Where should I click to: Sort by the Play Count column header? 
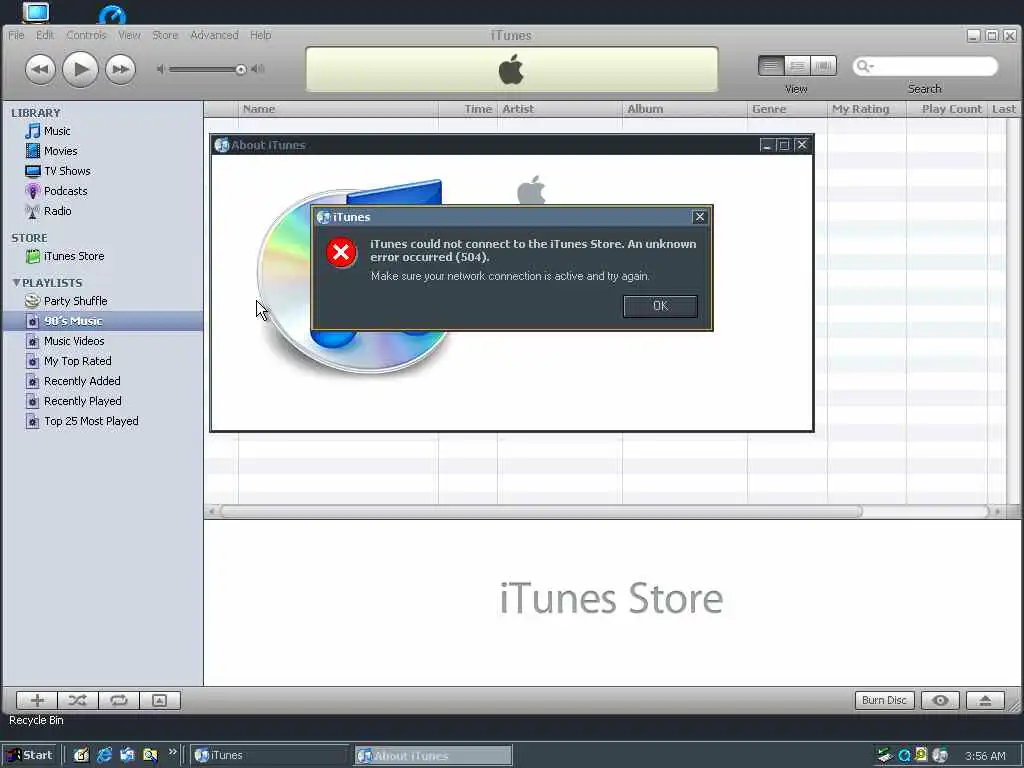click(947, 109)
